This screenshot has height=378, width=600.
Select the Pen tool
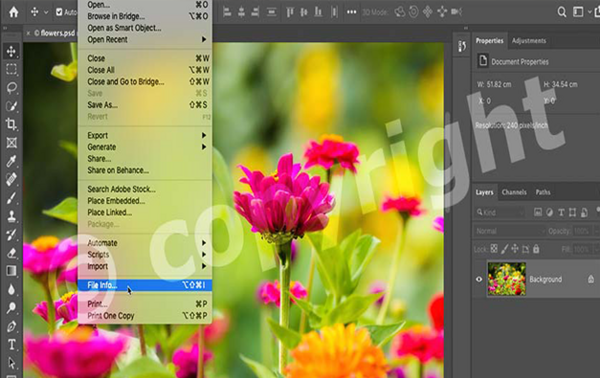click(11, 326)
